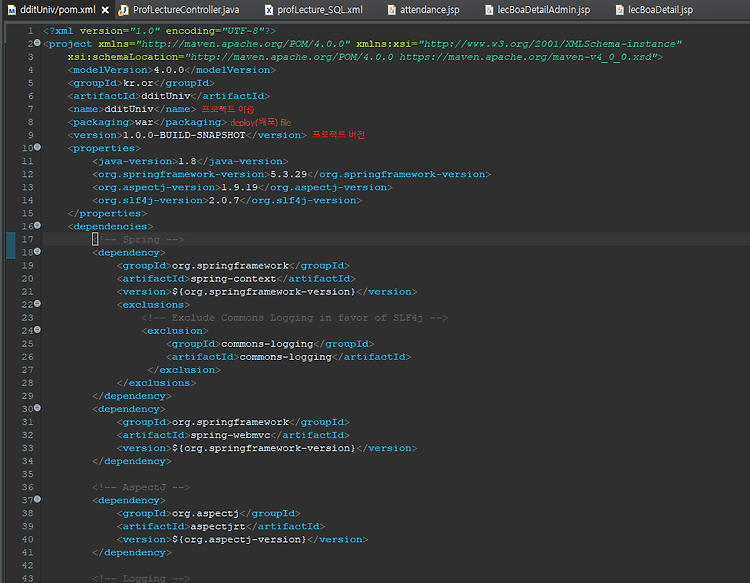Click the Exclude Commons Logging comment

tap(295, 318)
